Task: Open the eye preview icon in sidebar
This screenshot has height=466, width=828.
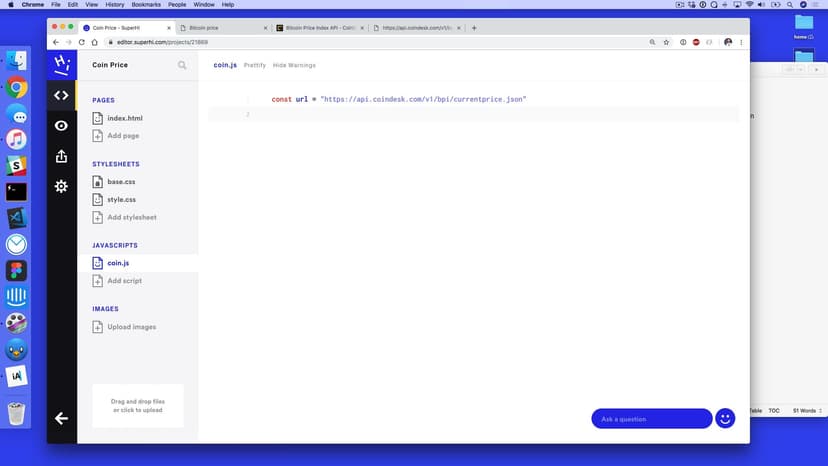Action: pyautogui.click(x=61, y=126)
